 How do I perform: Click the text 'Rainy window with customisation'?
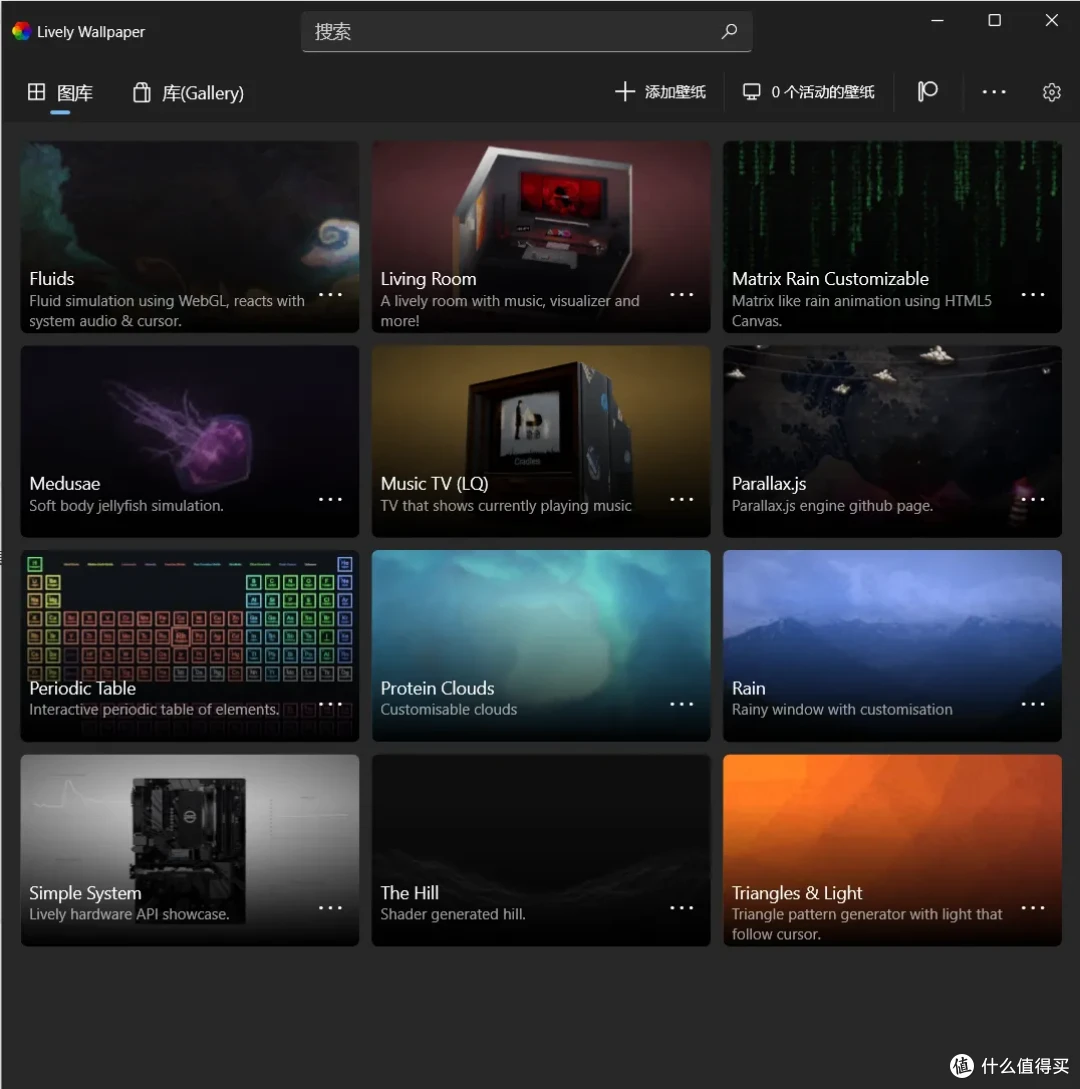point(842,710)
